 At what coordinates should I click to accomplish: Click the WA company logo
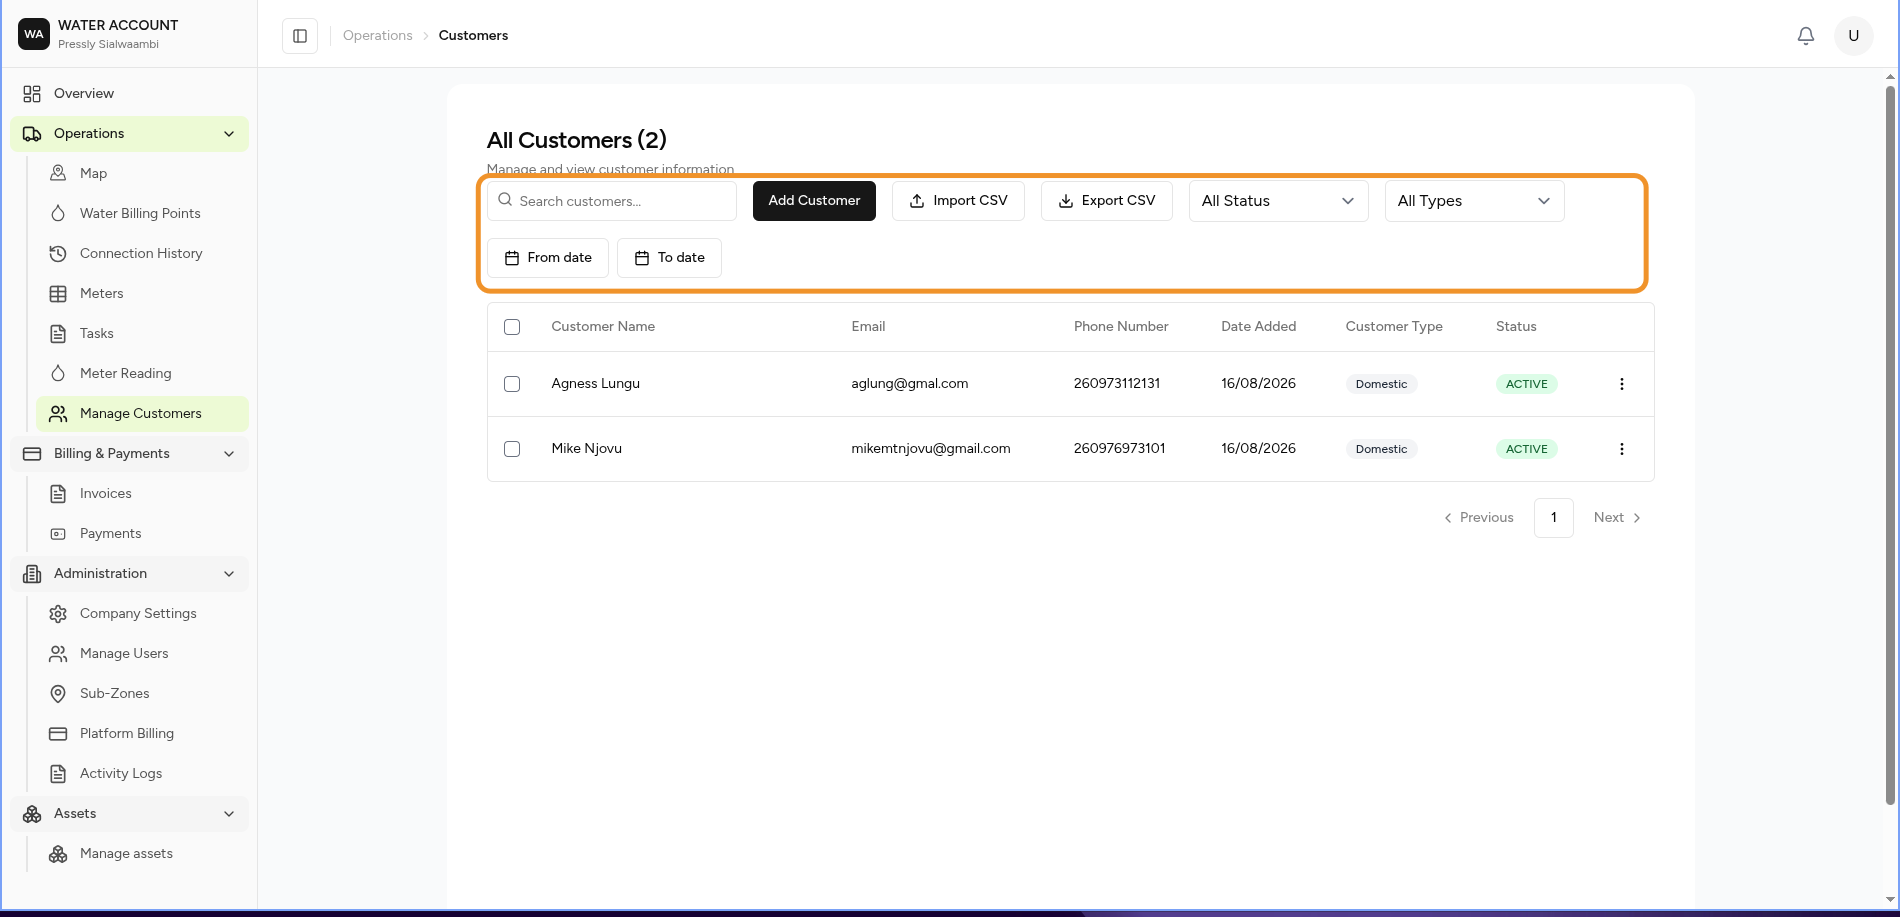(34, 34)
